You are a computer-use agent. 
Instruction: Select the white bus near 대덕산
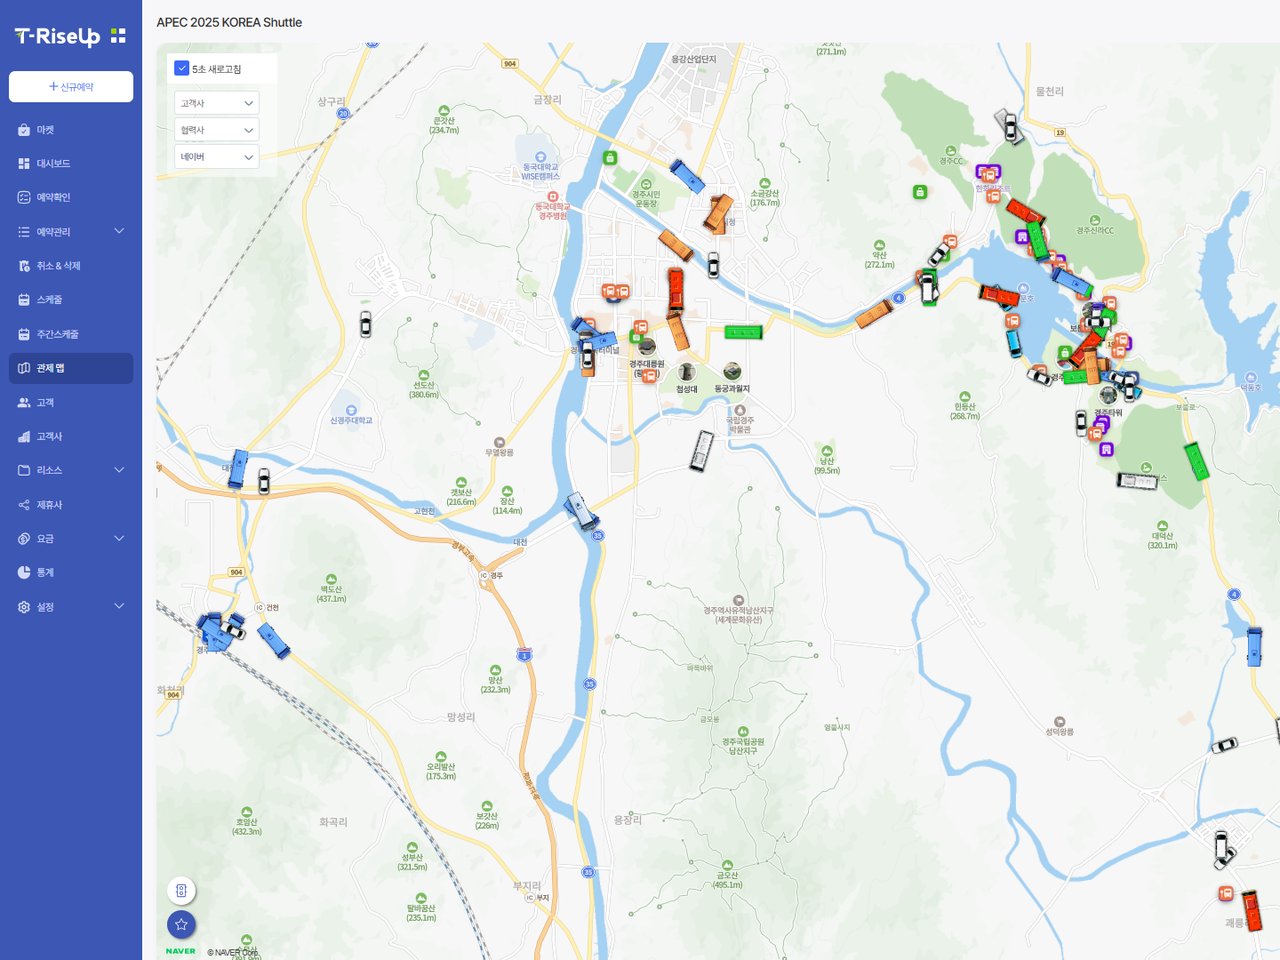tap(1137, 481)
